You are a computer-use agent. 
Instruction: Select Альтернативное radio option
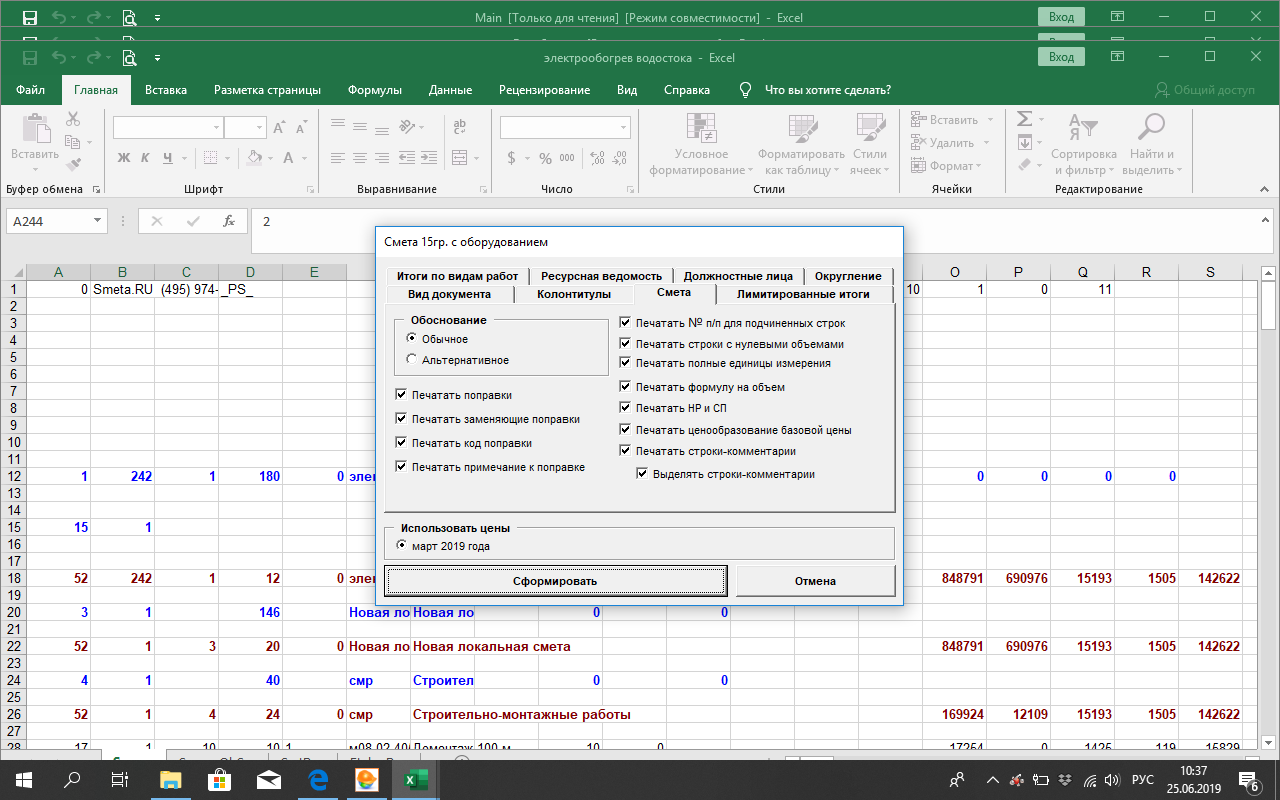pos(412,359)
